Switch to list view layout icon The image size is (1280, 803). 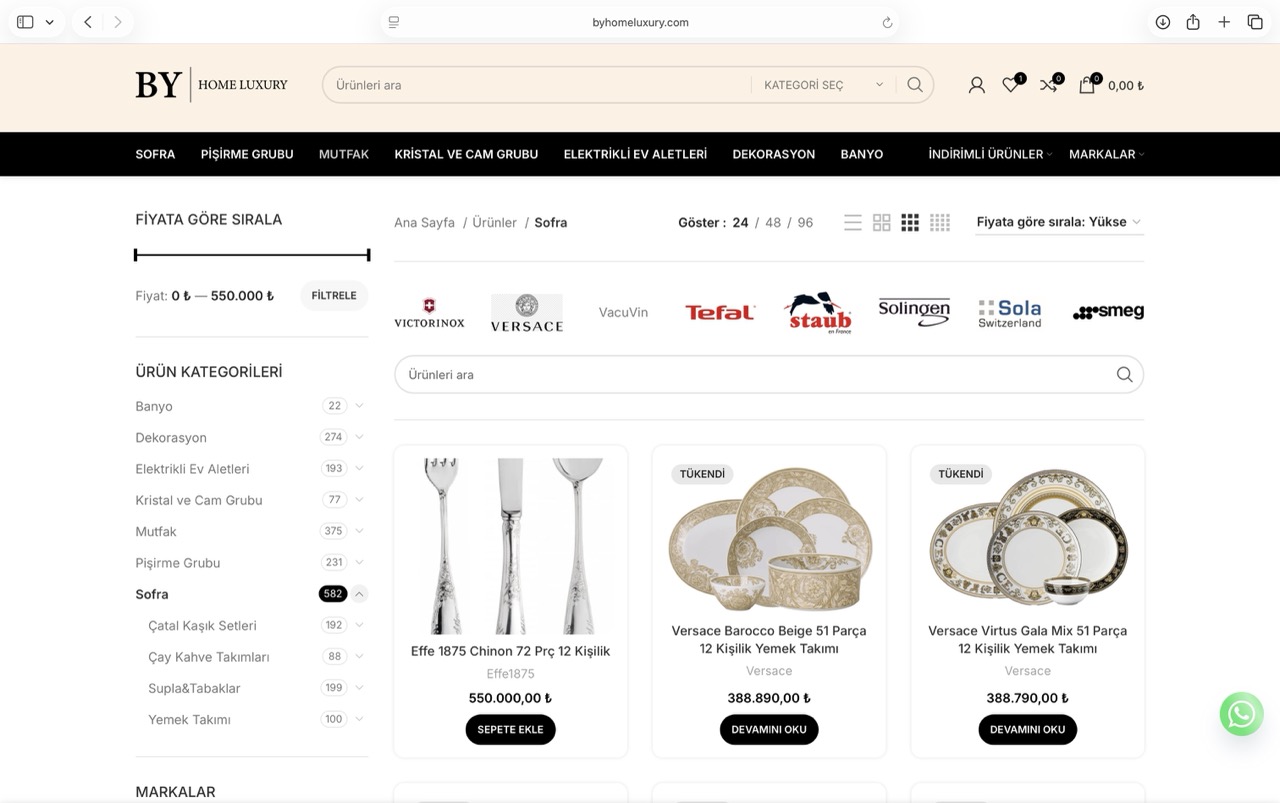click(853, 223)
